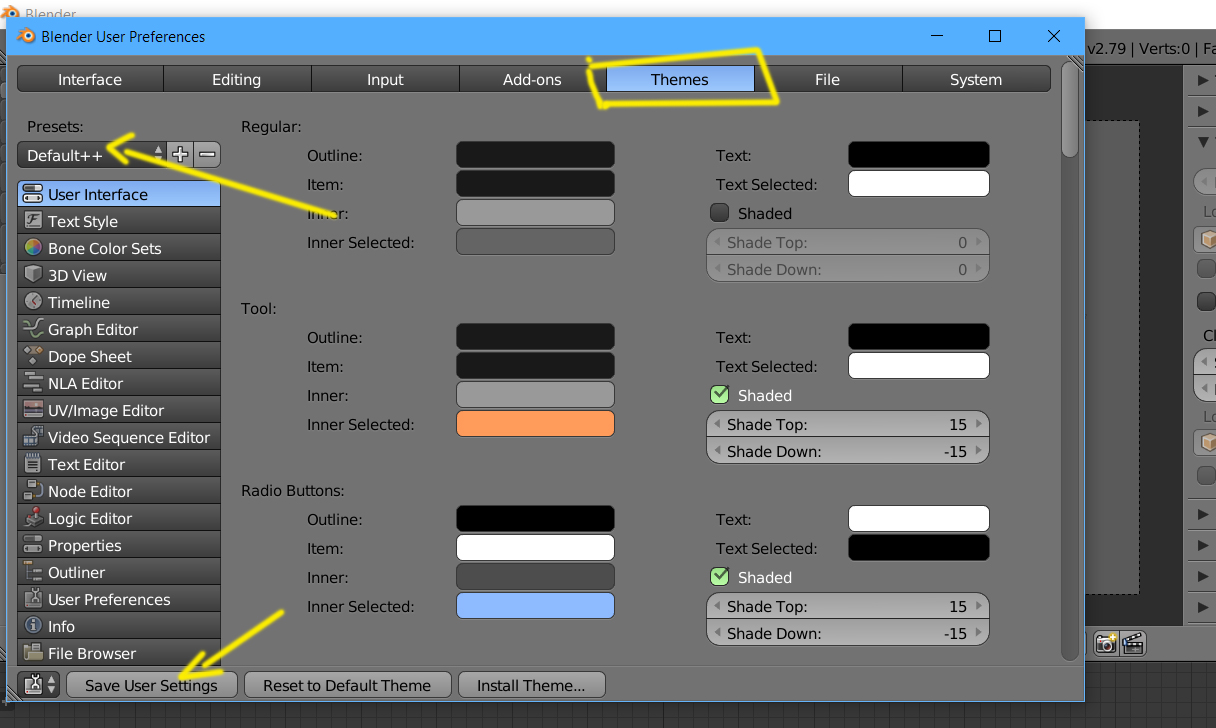
Task: Open the editor type selector beside Save User Settings
Action: 39,685
